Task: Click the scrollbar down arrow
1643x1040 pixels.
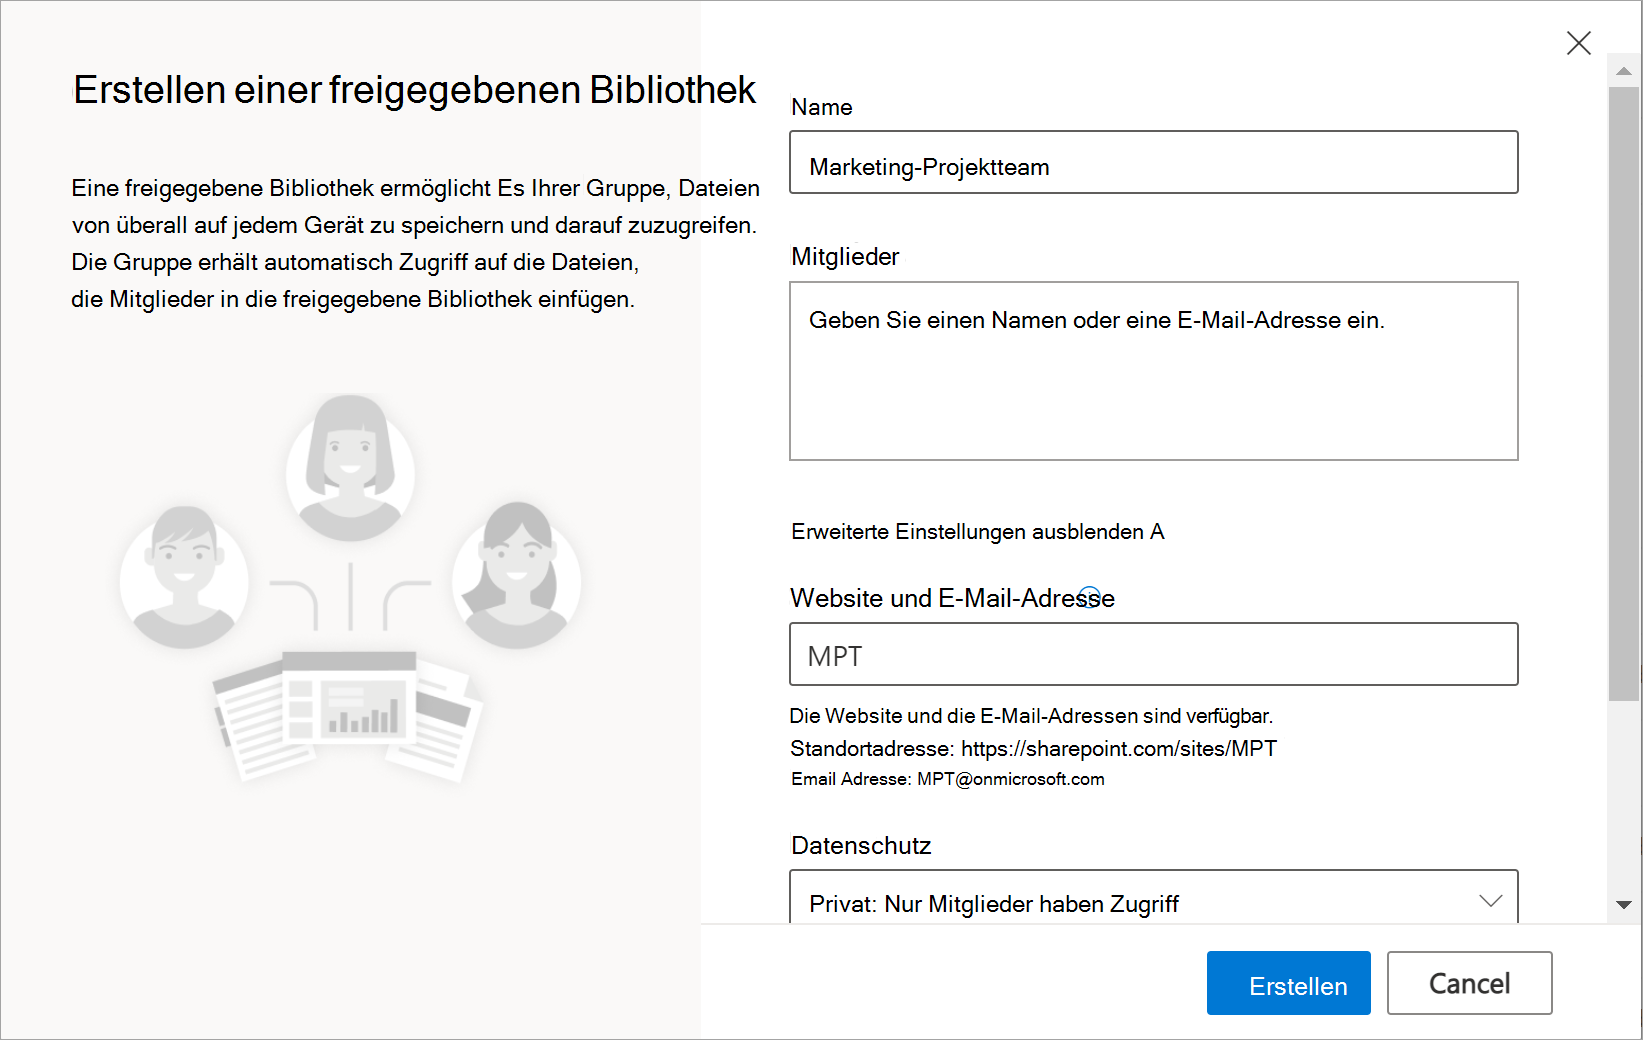Action: tap(1623, 905)
